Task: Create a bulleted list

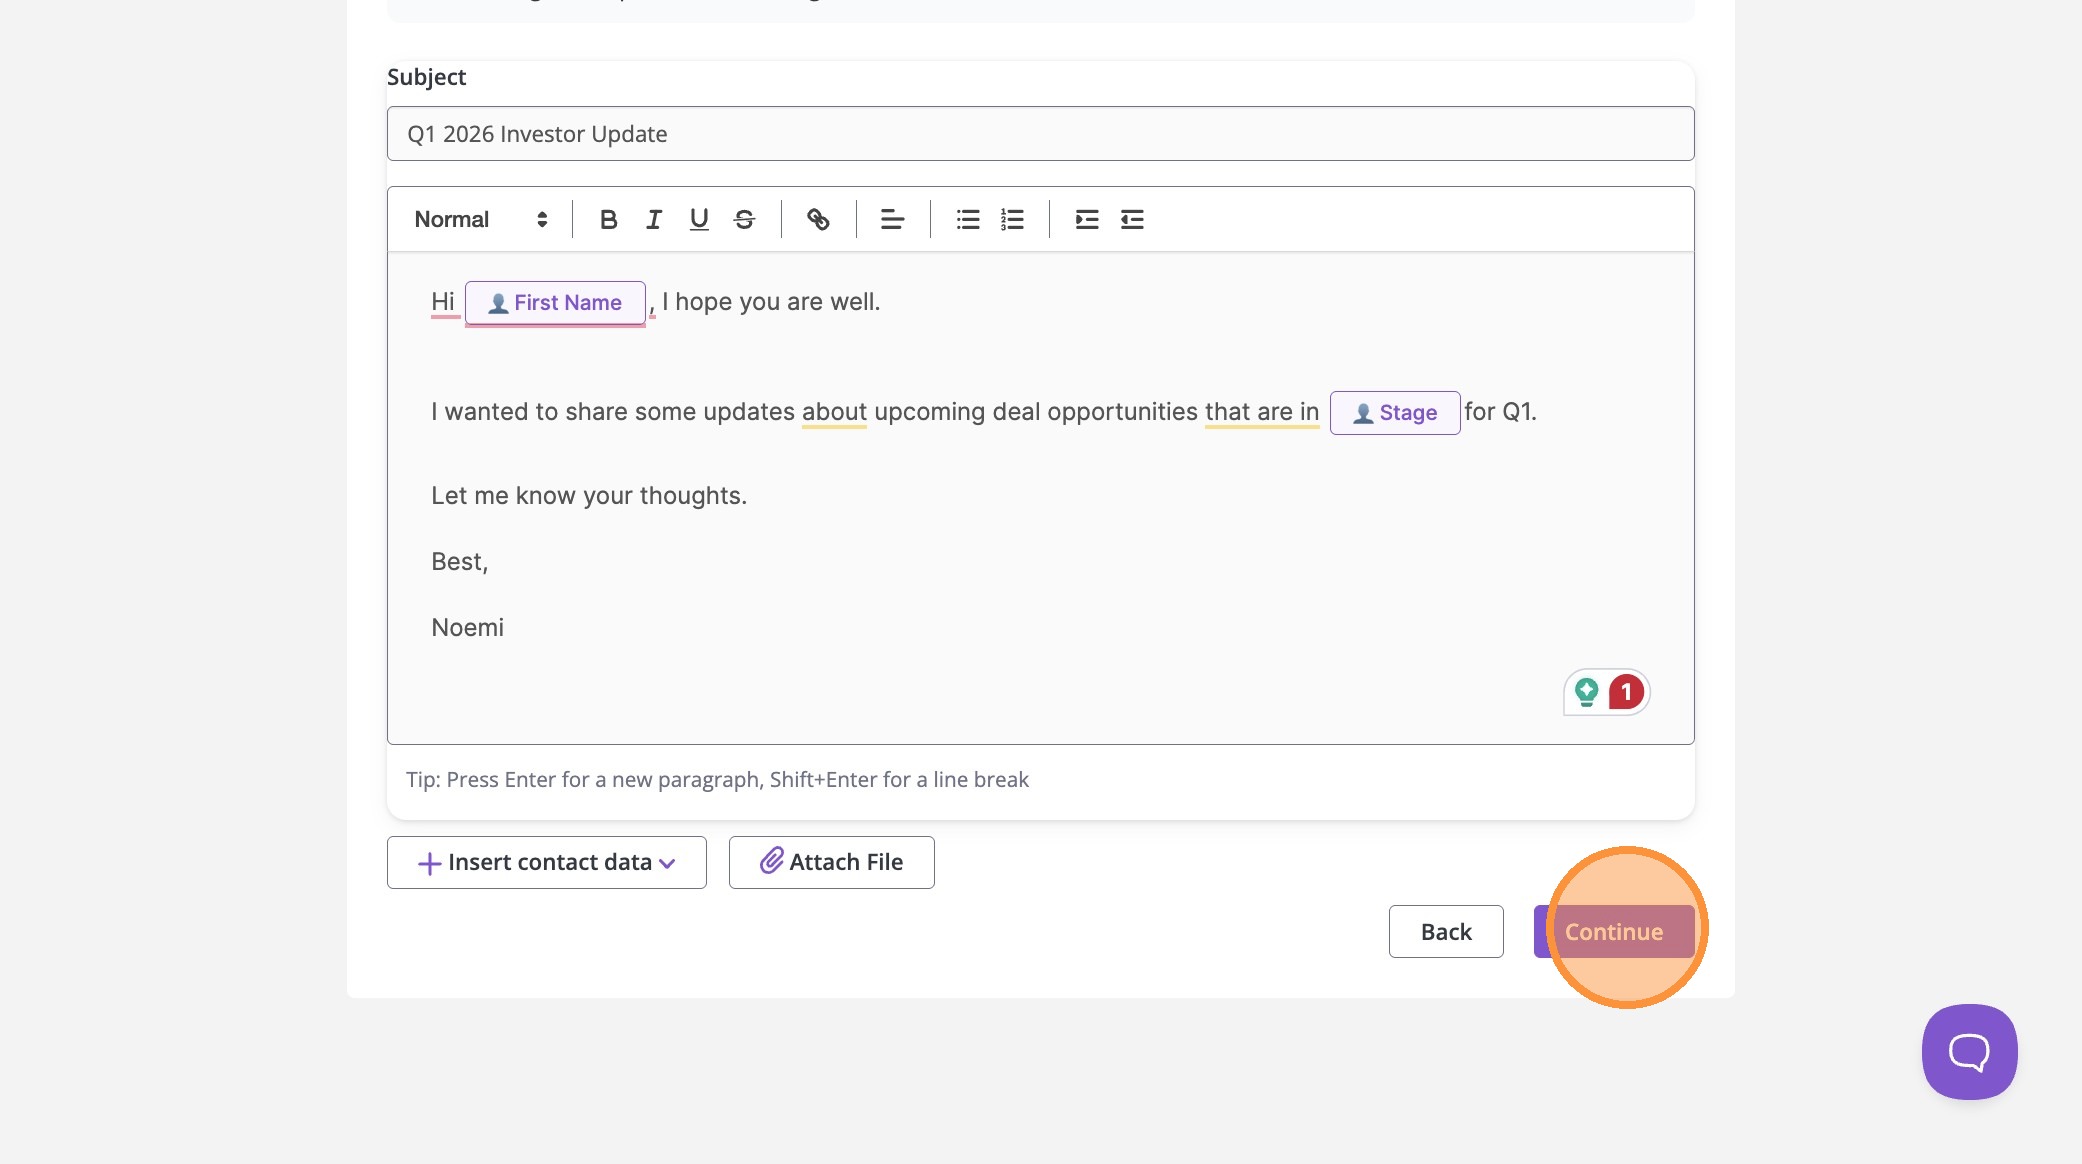Action: 967,219
